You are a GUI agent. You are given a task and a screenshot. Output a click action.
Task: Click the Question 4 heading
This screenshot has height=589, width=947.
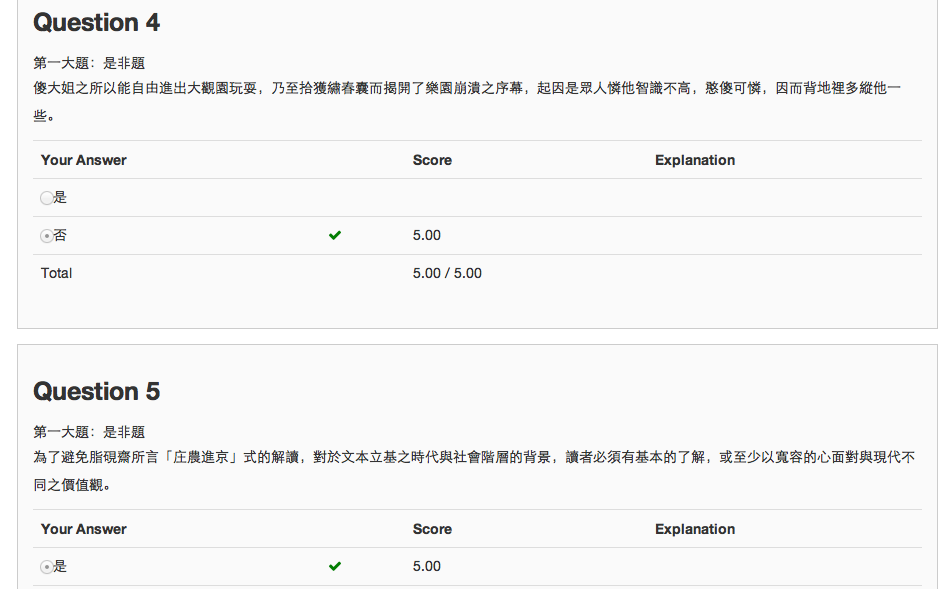point(96,23)
